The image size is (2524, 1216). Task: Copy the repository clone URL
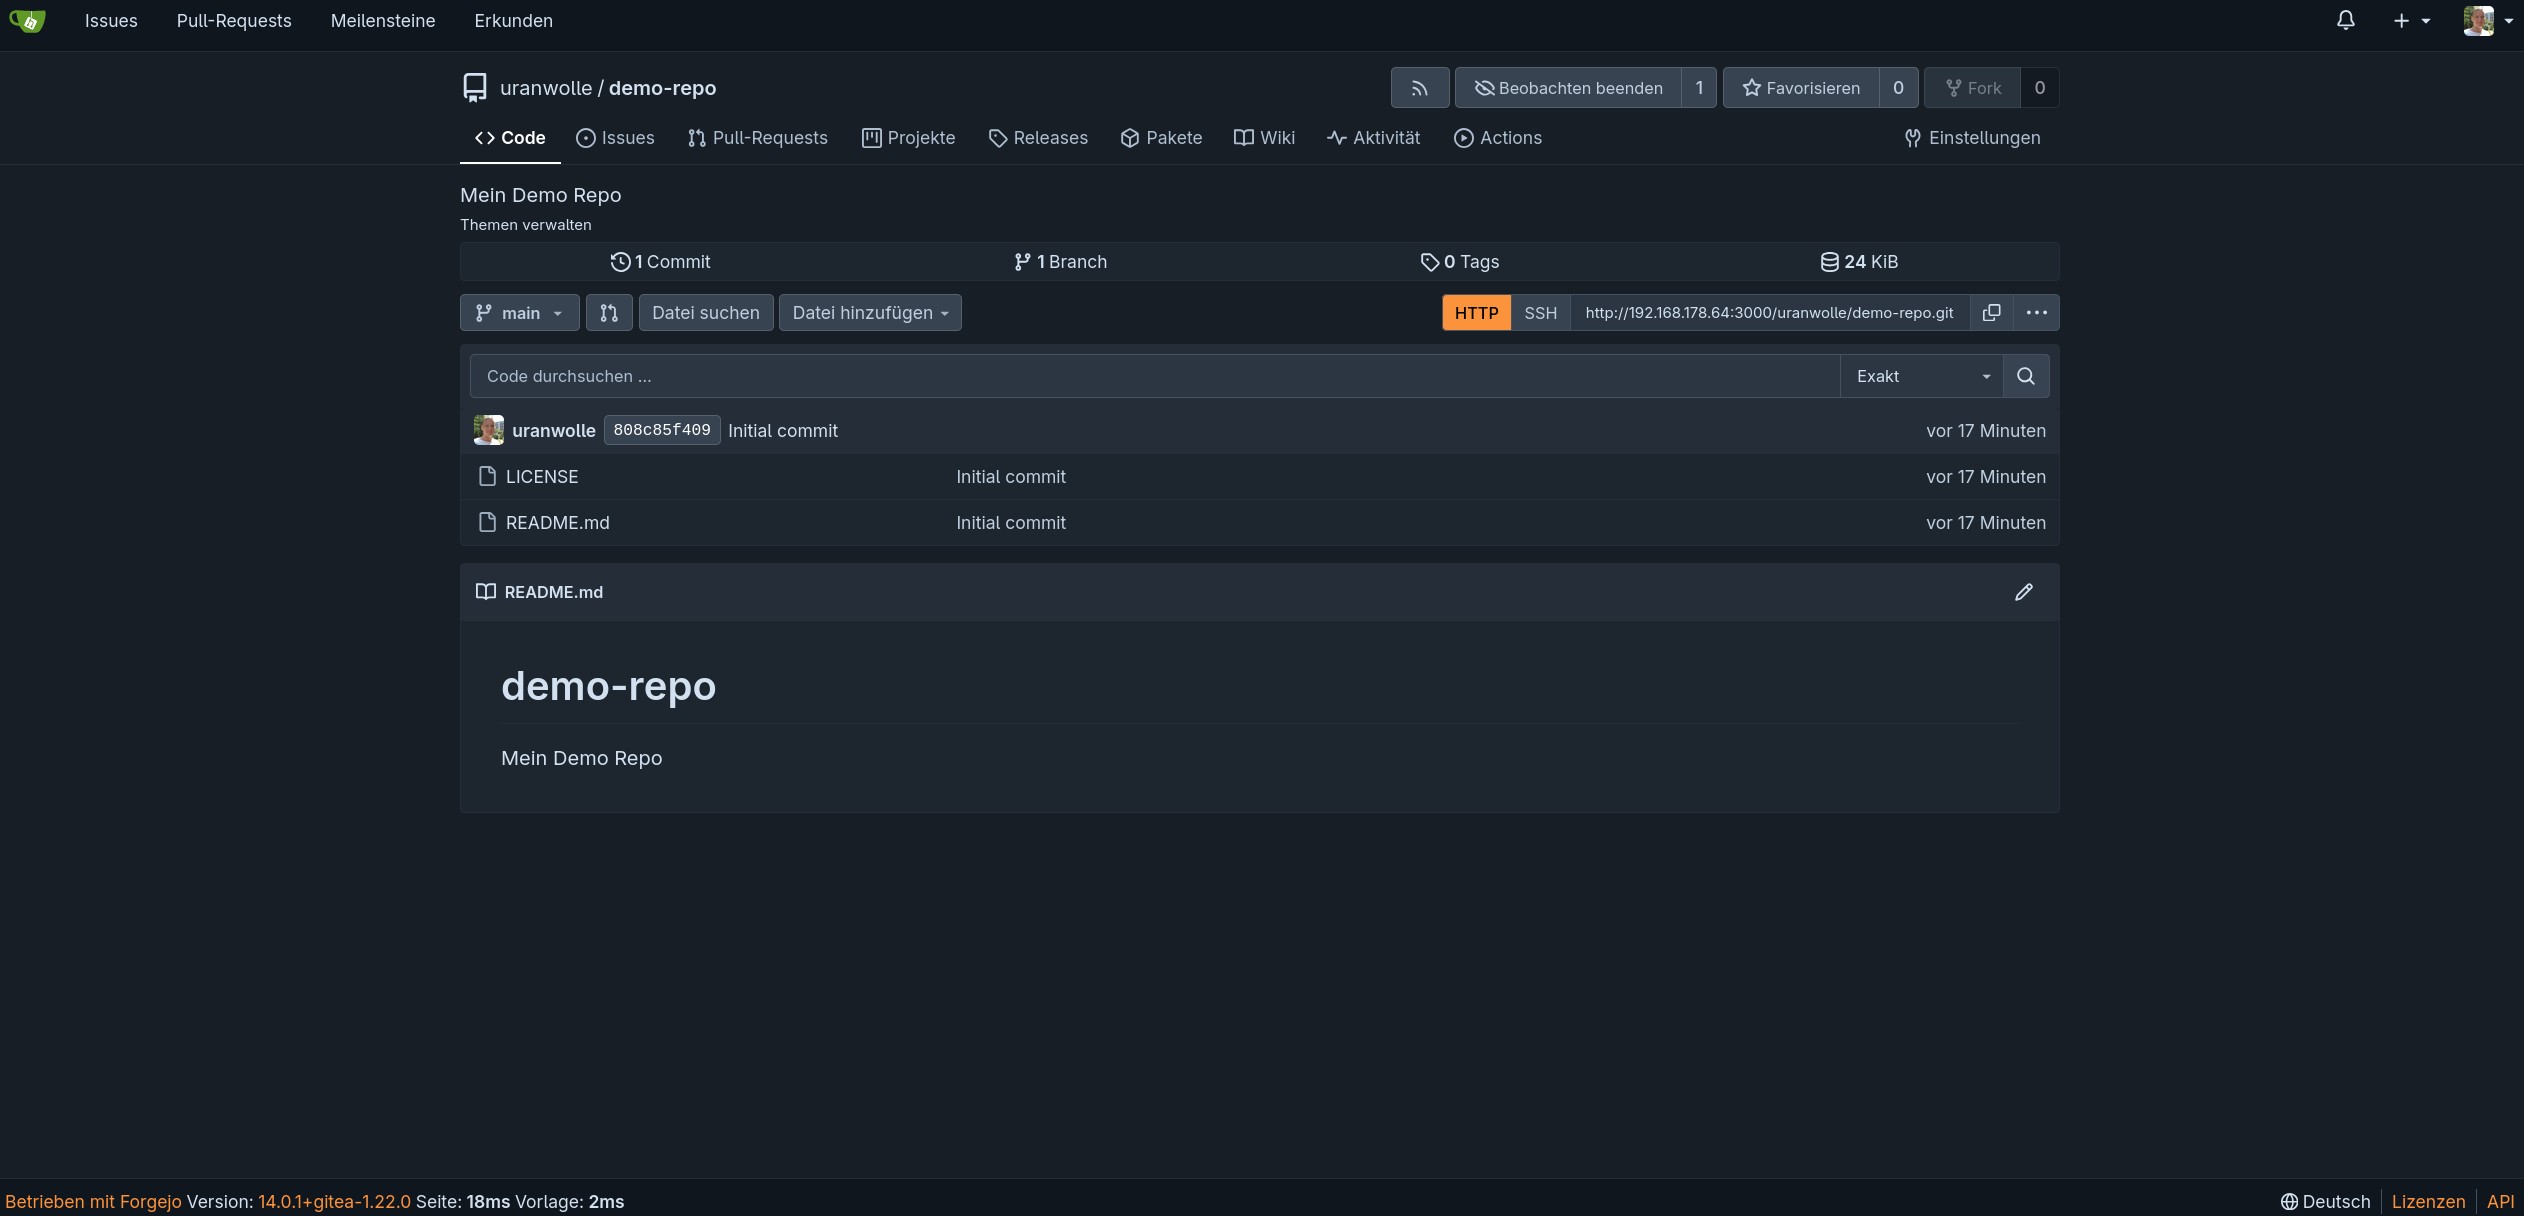[1991, 312]
